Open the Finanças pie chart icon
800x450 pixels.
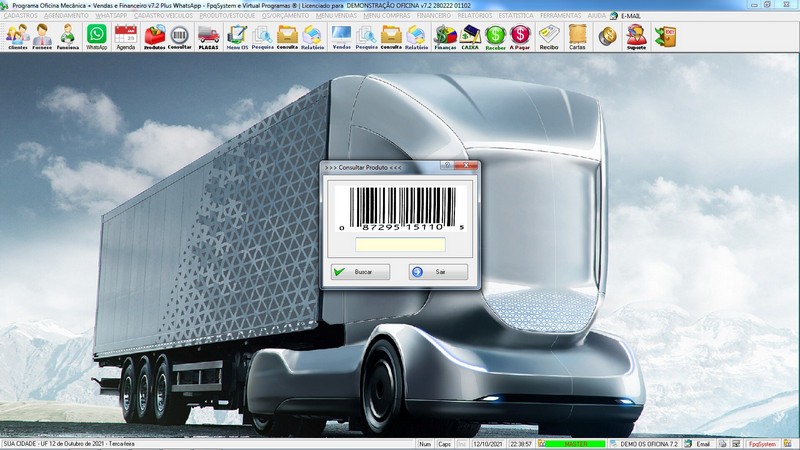click(445, 37)
